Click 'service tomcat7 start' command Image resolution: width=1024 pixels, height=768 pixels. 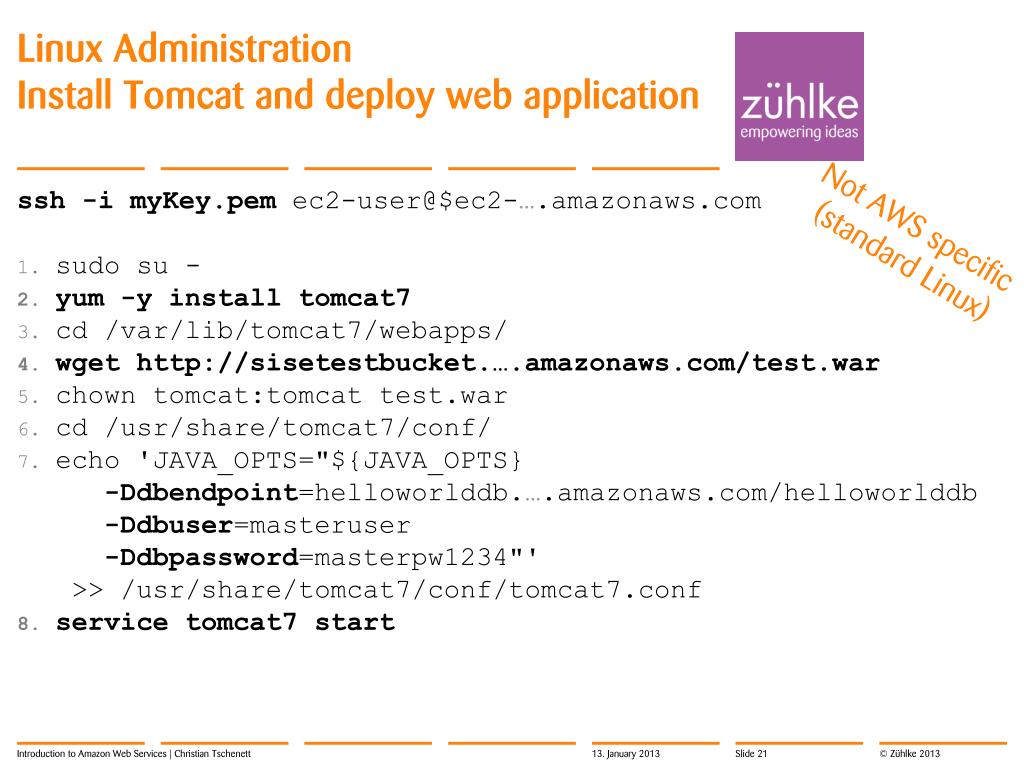coord(225,622)
